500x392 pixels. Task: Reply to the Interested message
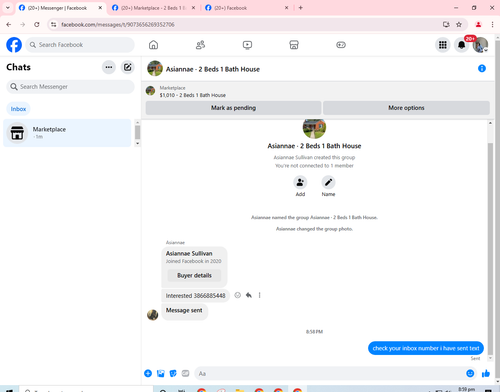pos(249,295)
